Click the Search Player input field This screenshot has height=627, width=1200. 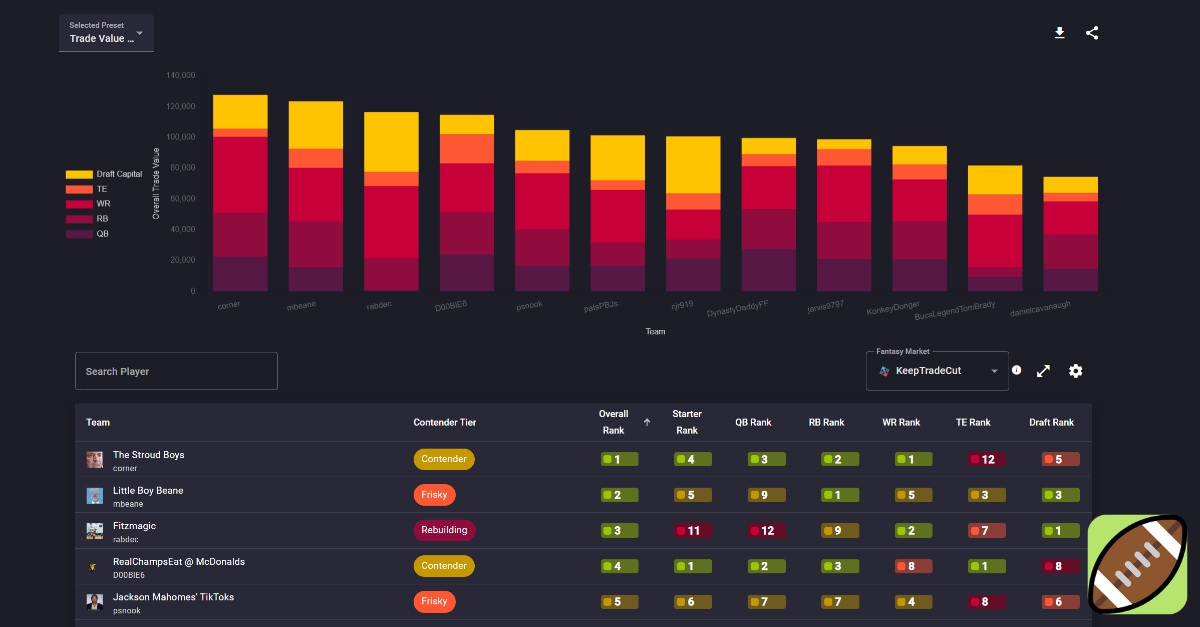point(176,371)
